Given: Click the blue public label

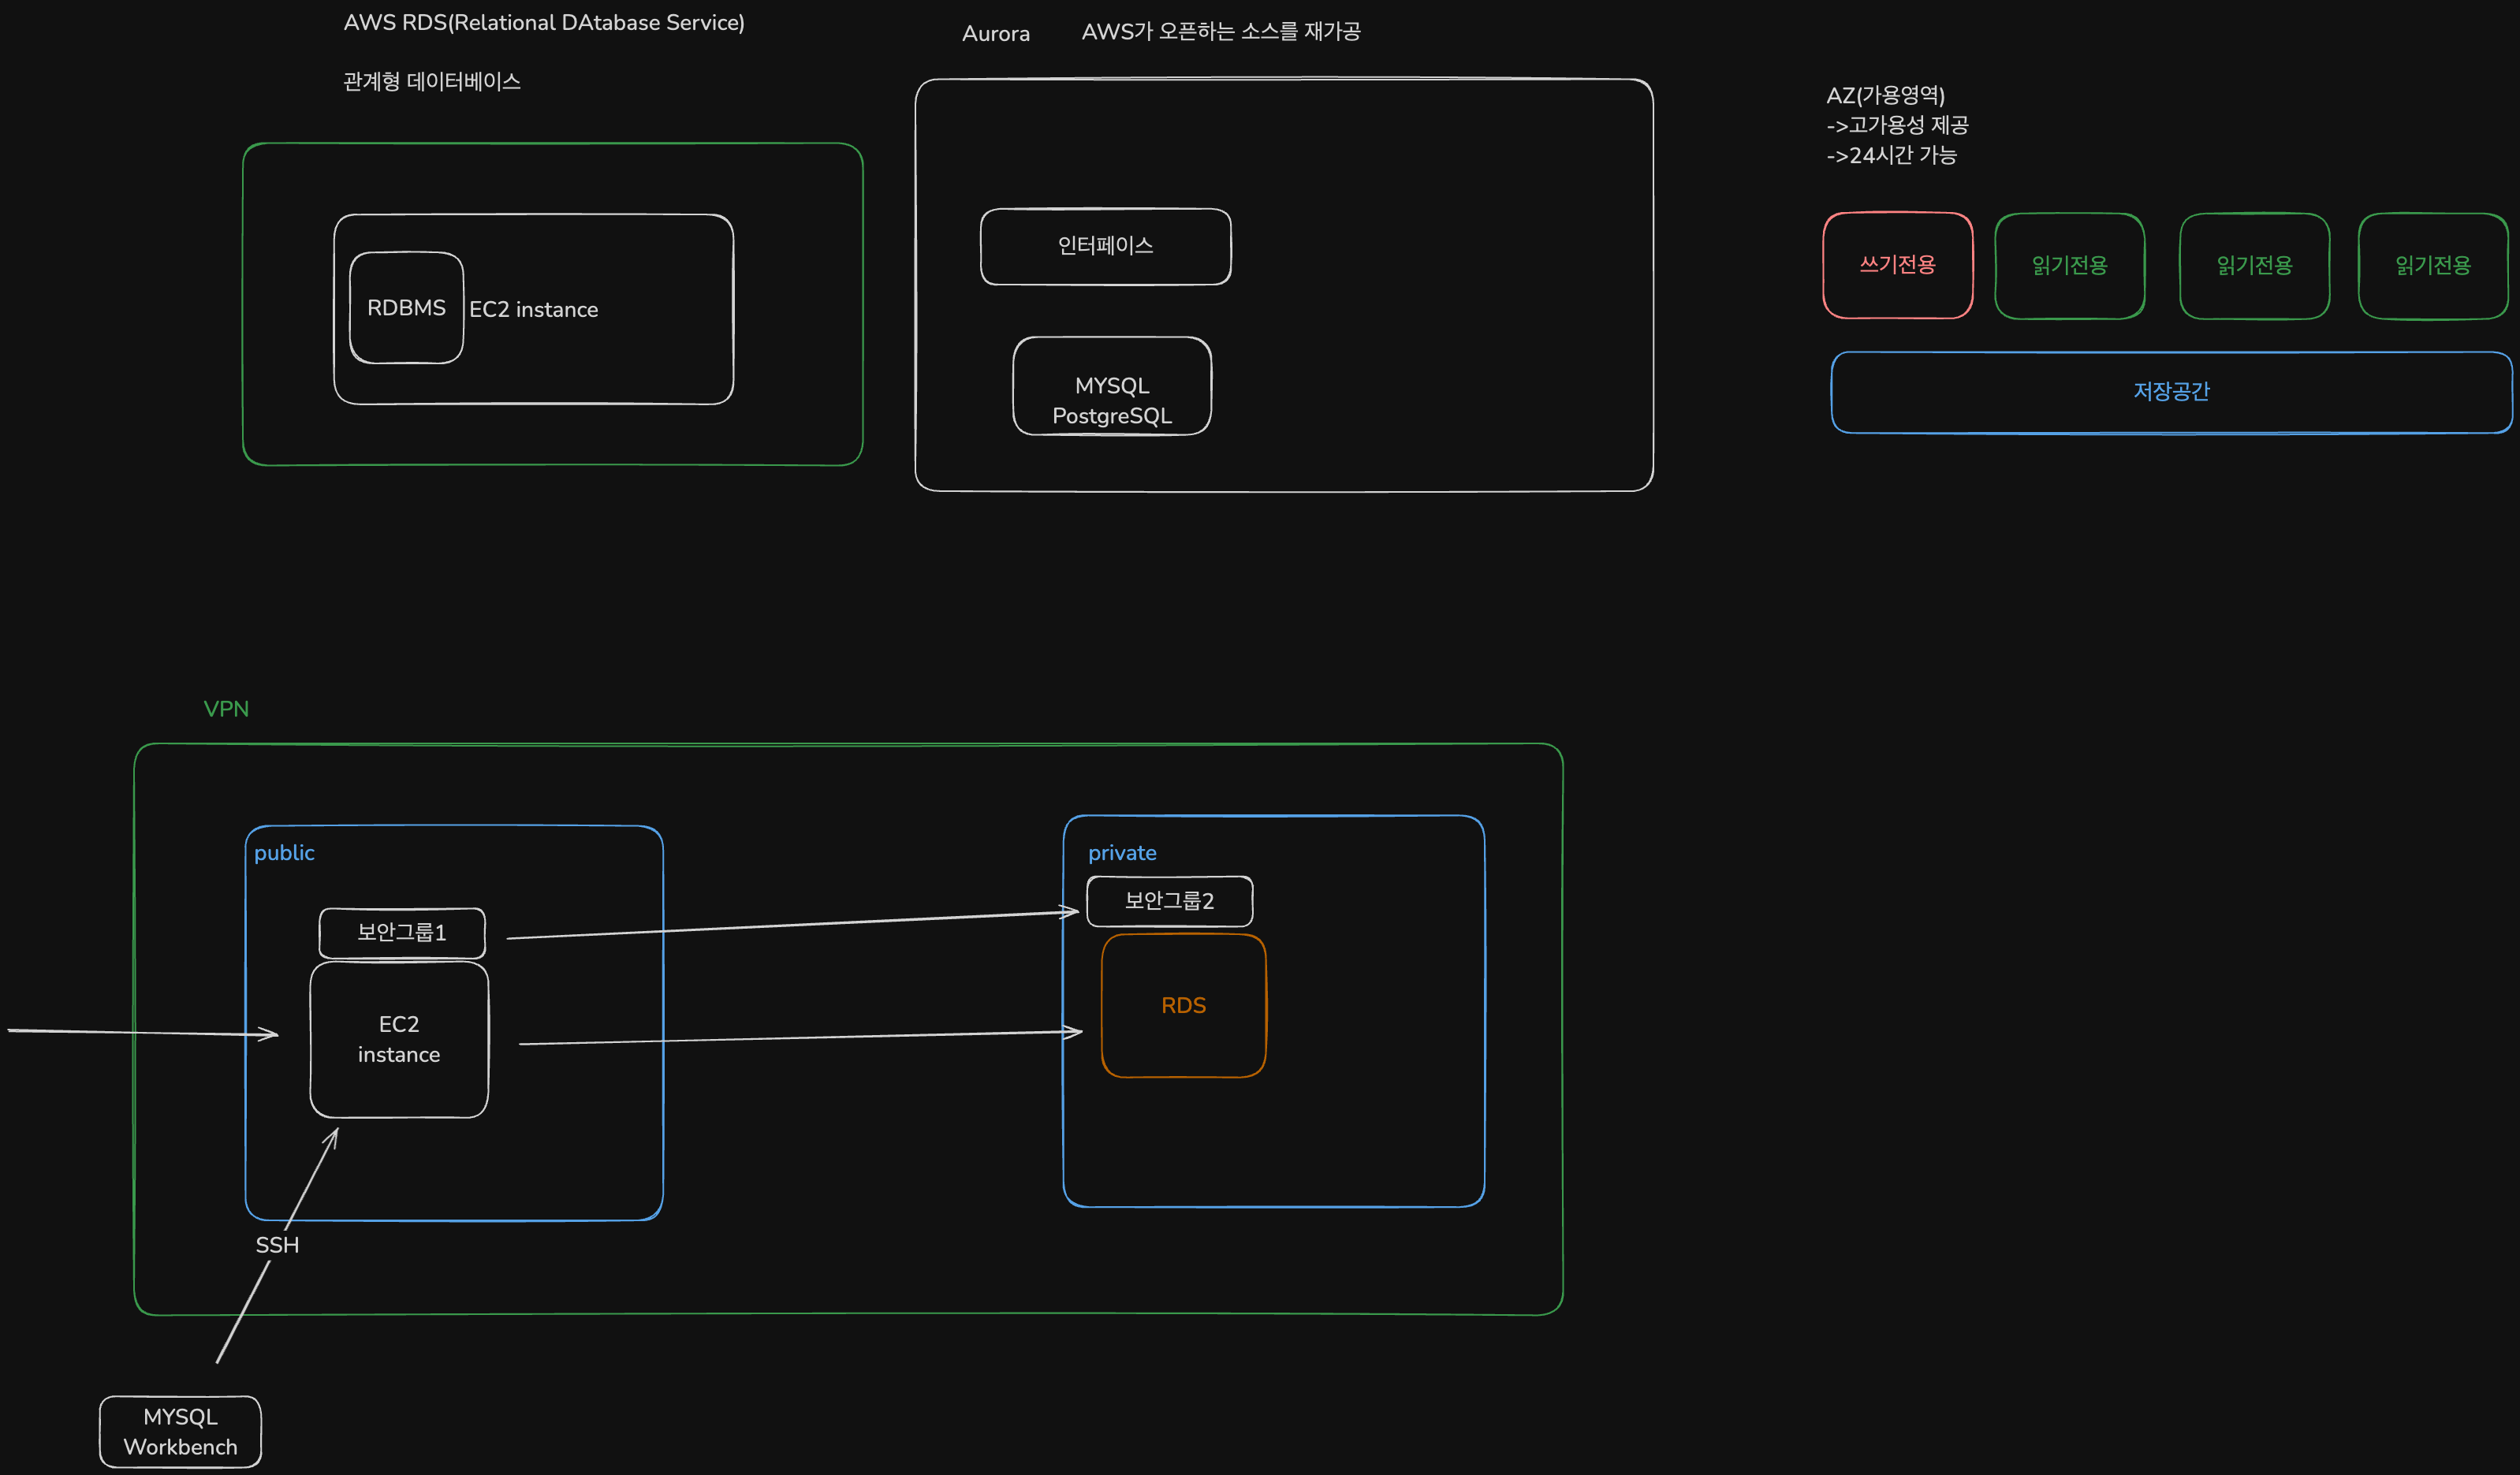Looking at the screenshot, I should [284, 853].
